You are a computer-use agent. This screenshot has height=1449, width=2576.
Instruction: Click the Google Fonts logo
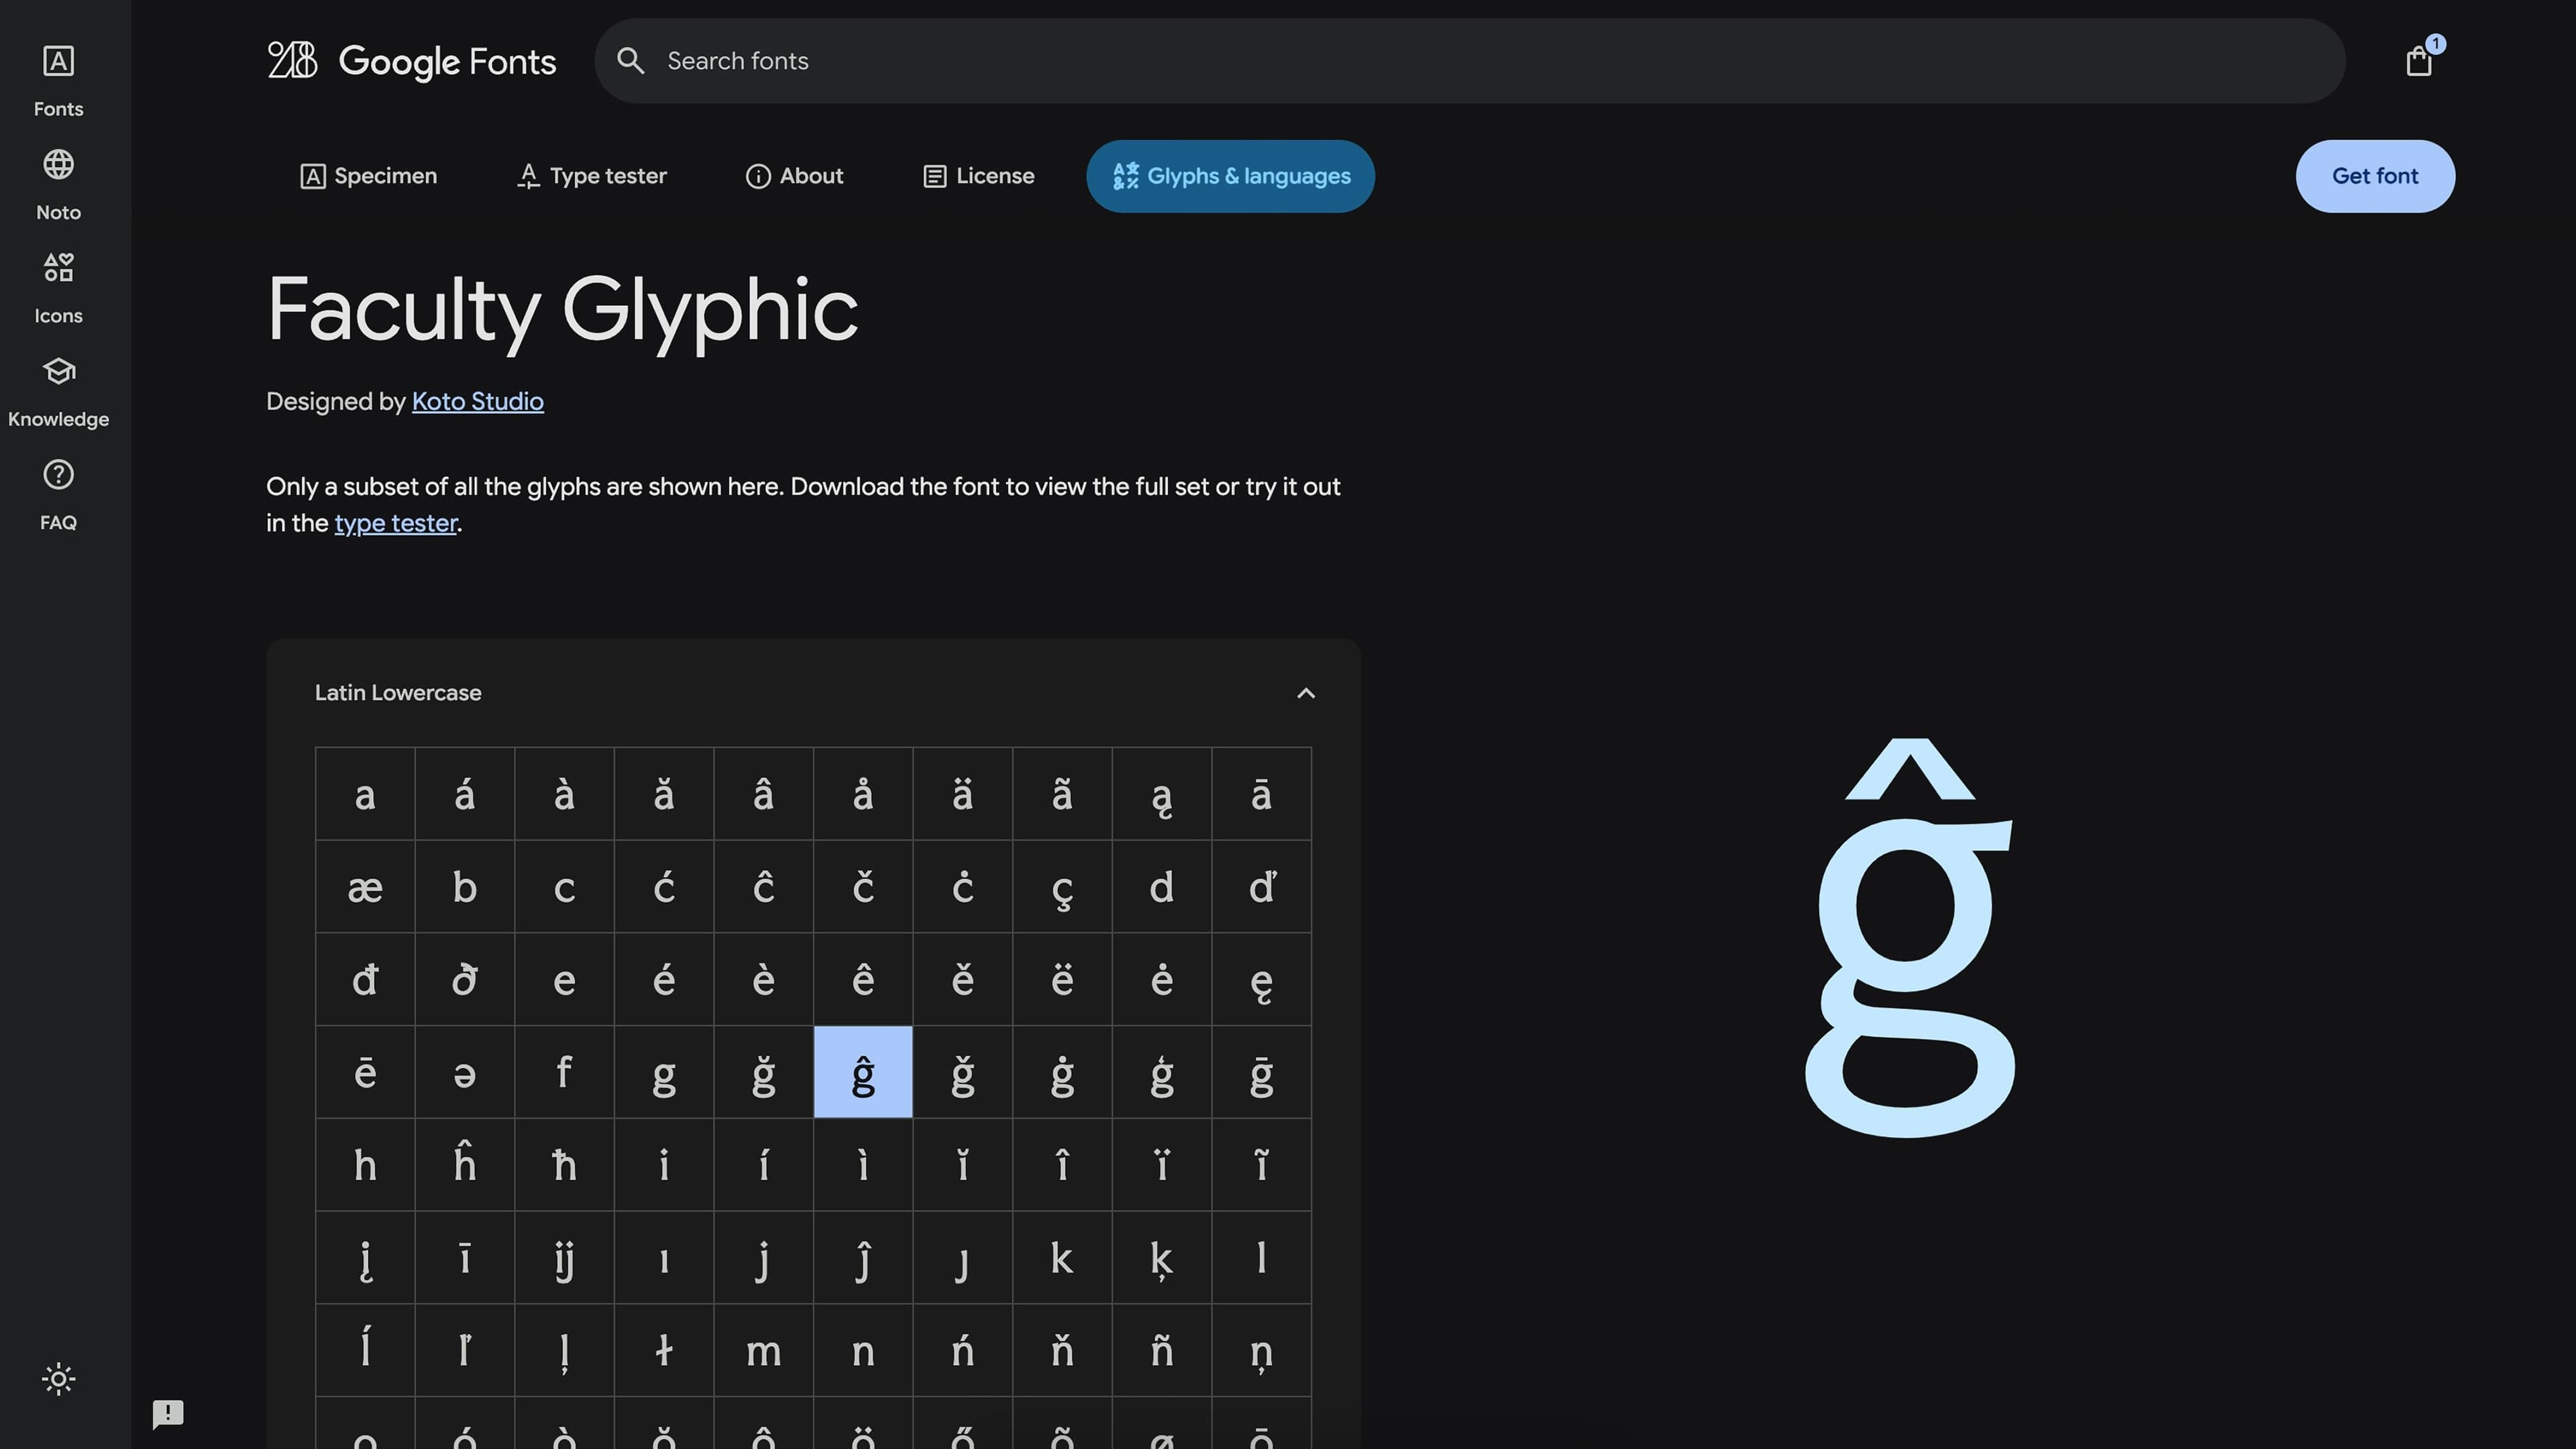[x=411, y=61]
